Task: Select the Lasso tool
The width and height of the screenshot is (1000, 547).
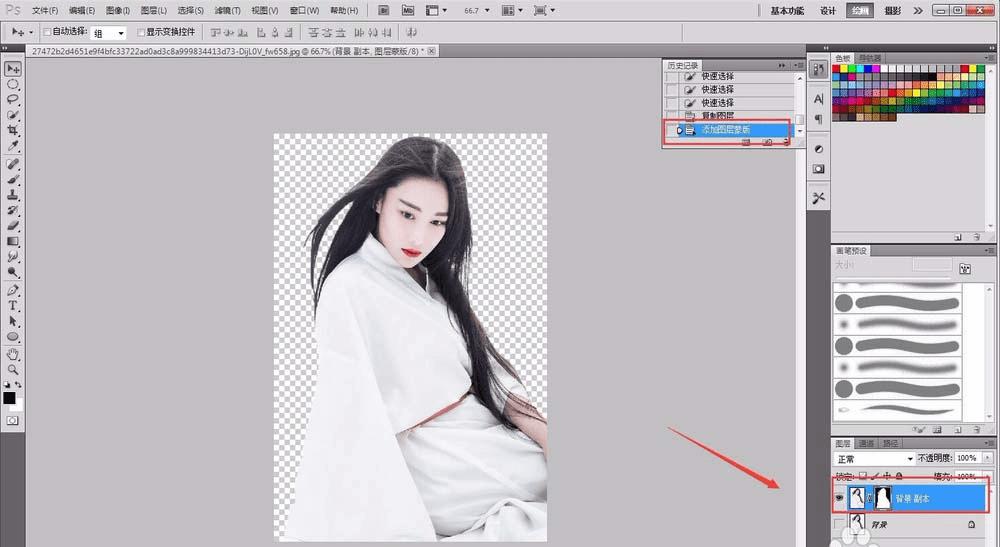Action: pyautogui.click(x=13, y=101)
